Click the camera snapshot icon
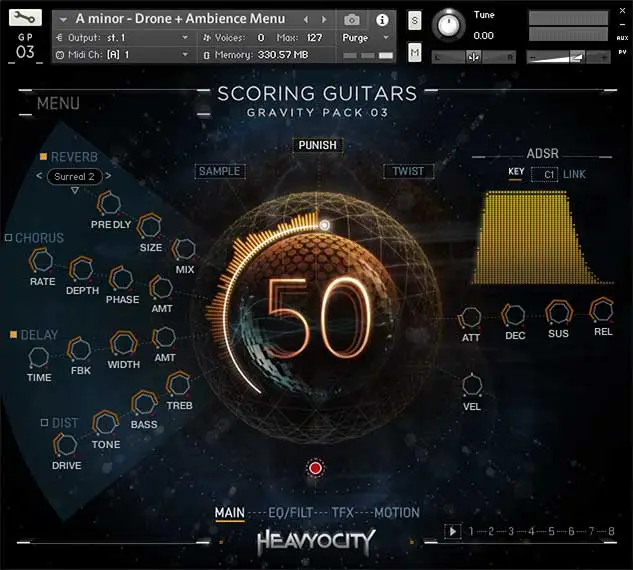Image resolution: width=633 pixels, height=570 pixels. tap(352, 19)
